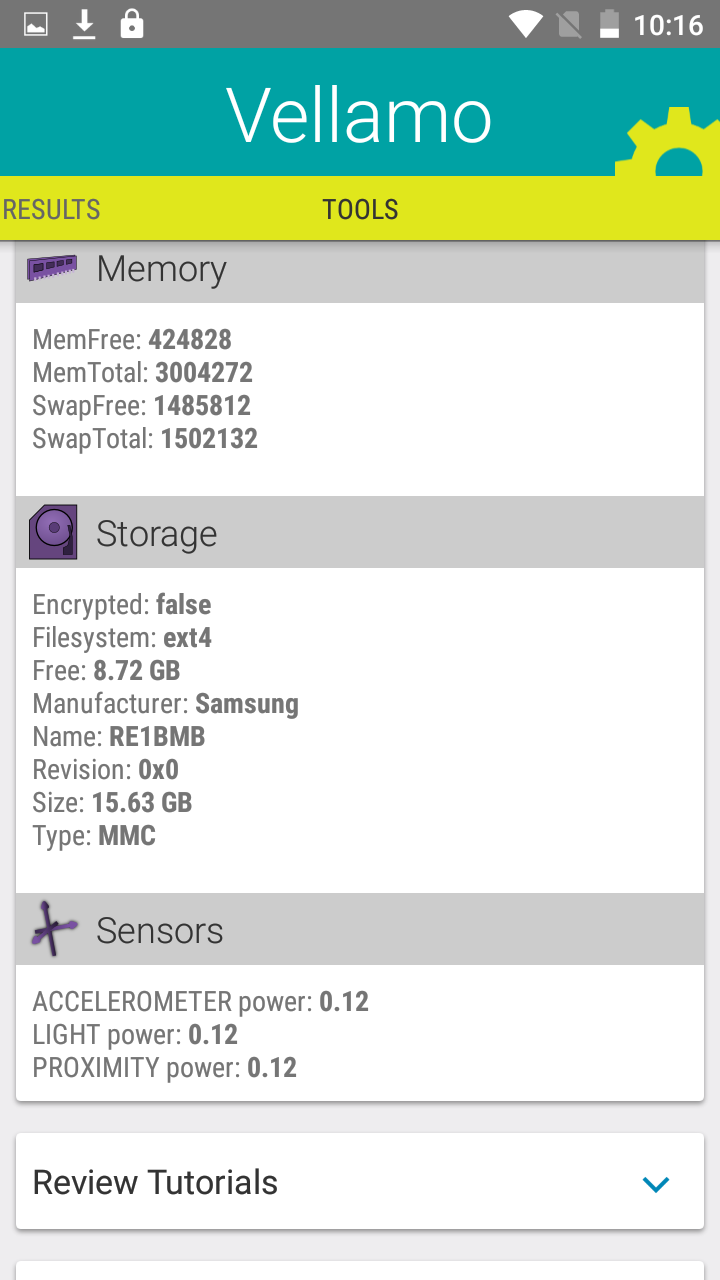
Task: Tap the Wi-Fi signal status icon
Action: pyautogui.click(x=524, y=24)
